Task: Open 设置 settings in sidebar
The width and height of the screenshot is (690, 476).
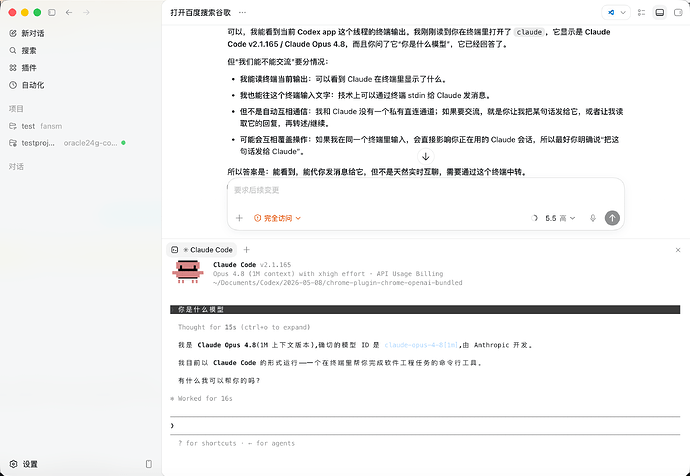Action: (x=24, y=464)
